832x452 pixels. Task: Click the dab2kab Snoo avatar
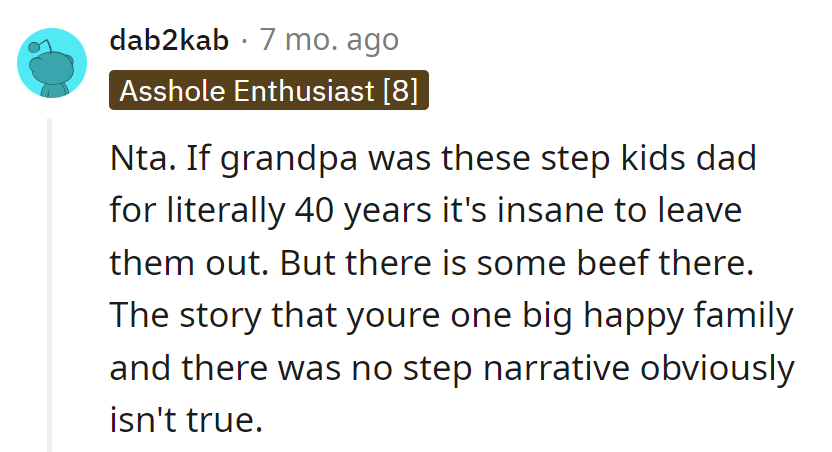(x=52, y=63)
